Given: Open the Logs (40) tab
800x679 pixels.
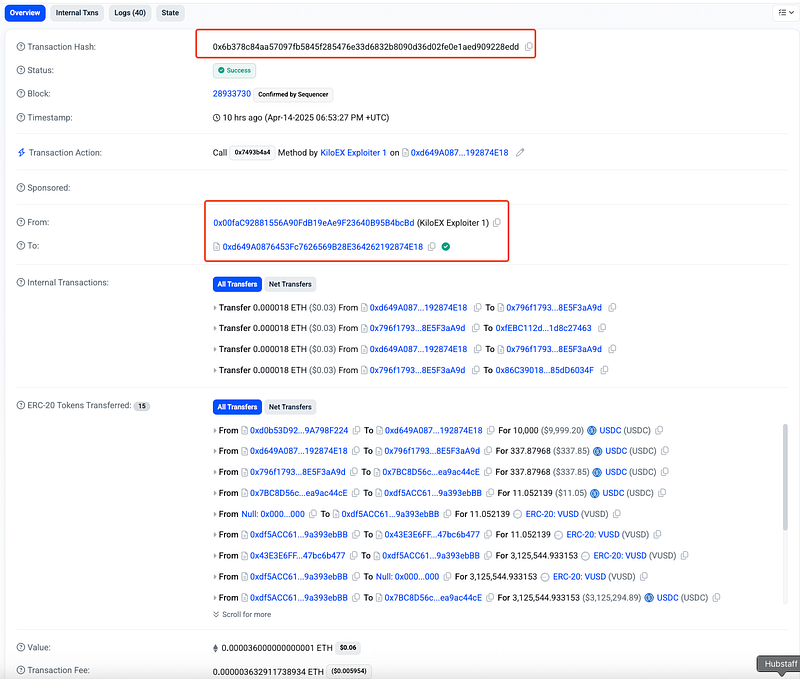Looking at the screenshot, I should coord(129,13).
